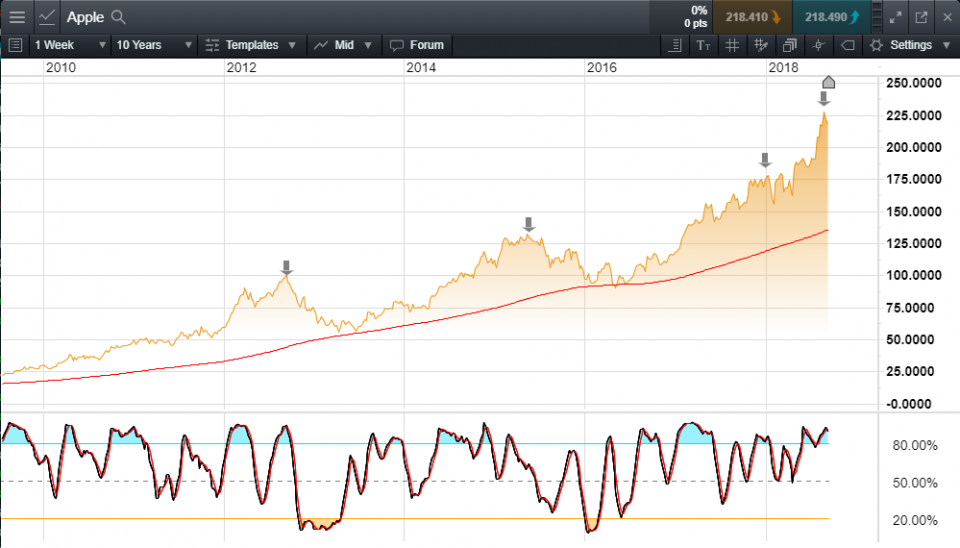The image size is (960, 548).
Task: Toggle the price label tag icon
Action: 847,45
